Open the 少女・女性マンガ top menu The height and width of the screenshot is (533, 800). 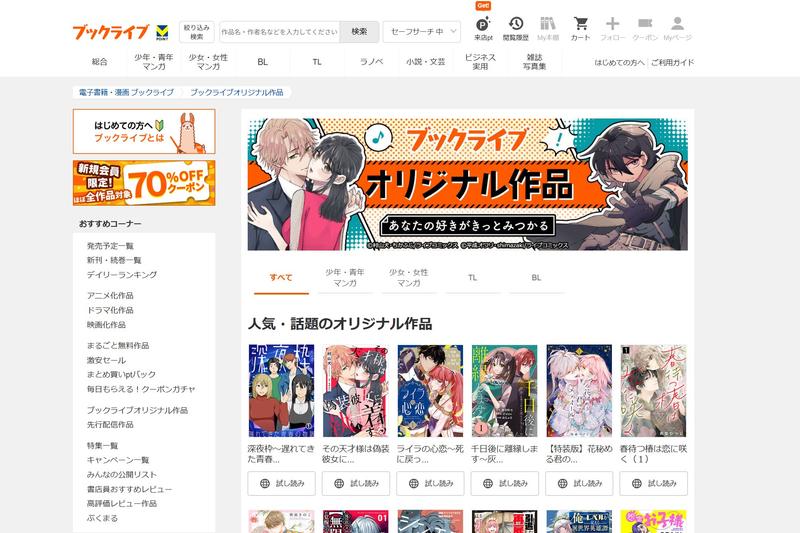[208, 62]
